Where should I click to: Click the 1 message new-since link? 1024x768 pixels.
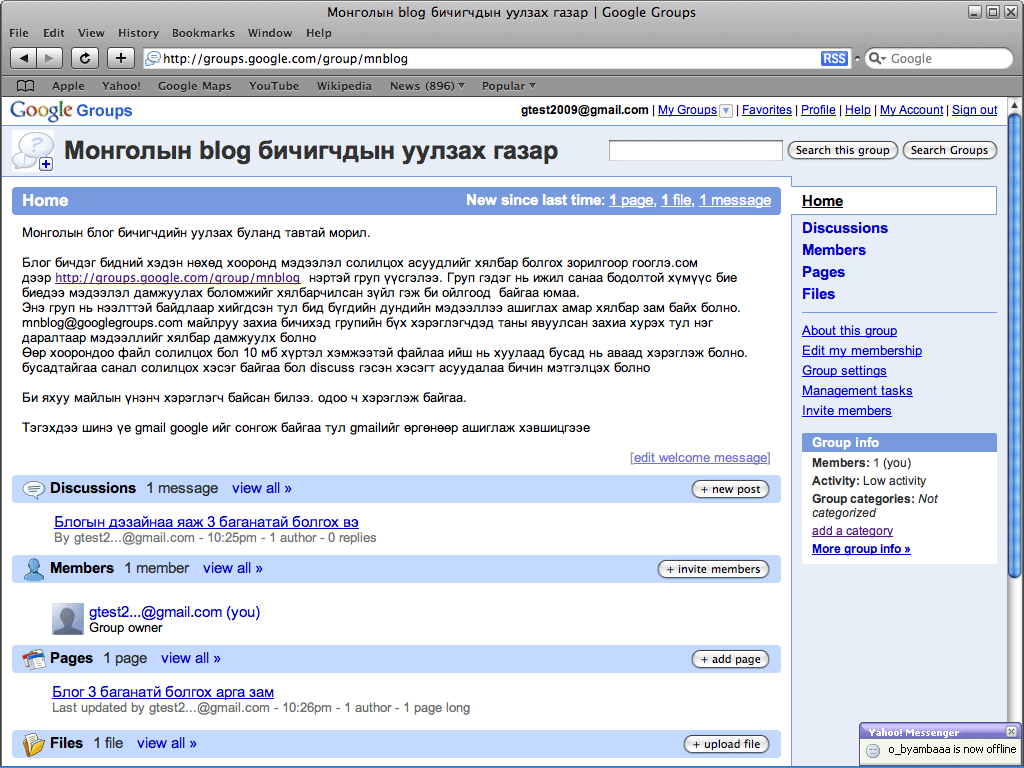pos(735,200)
